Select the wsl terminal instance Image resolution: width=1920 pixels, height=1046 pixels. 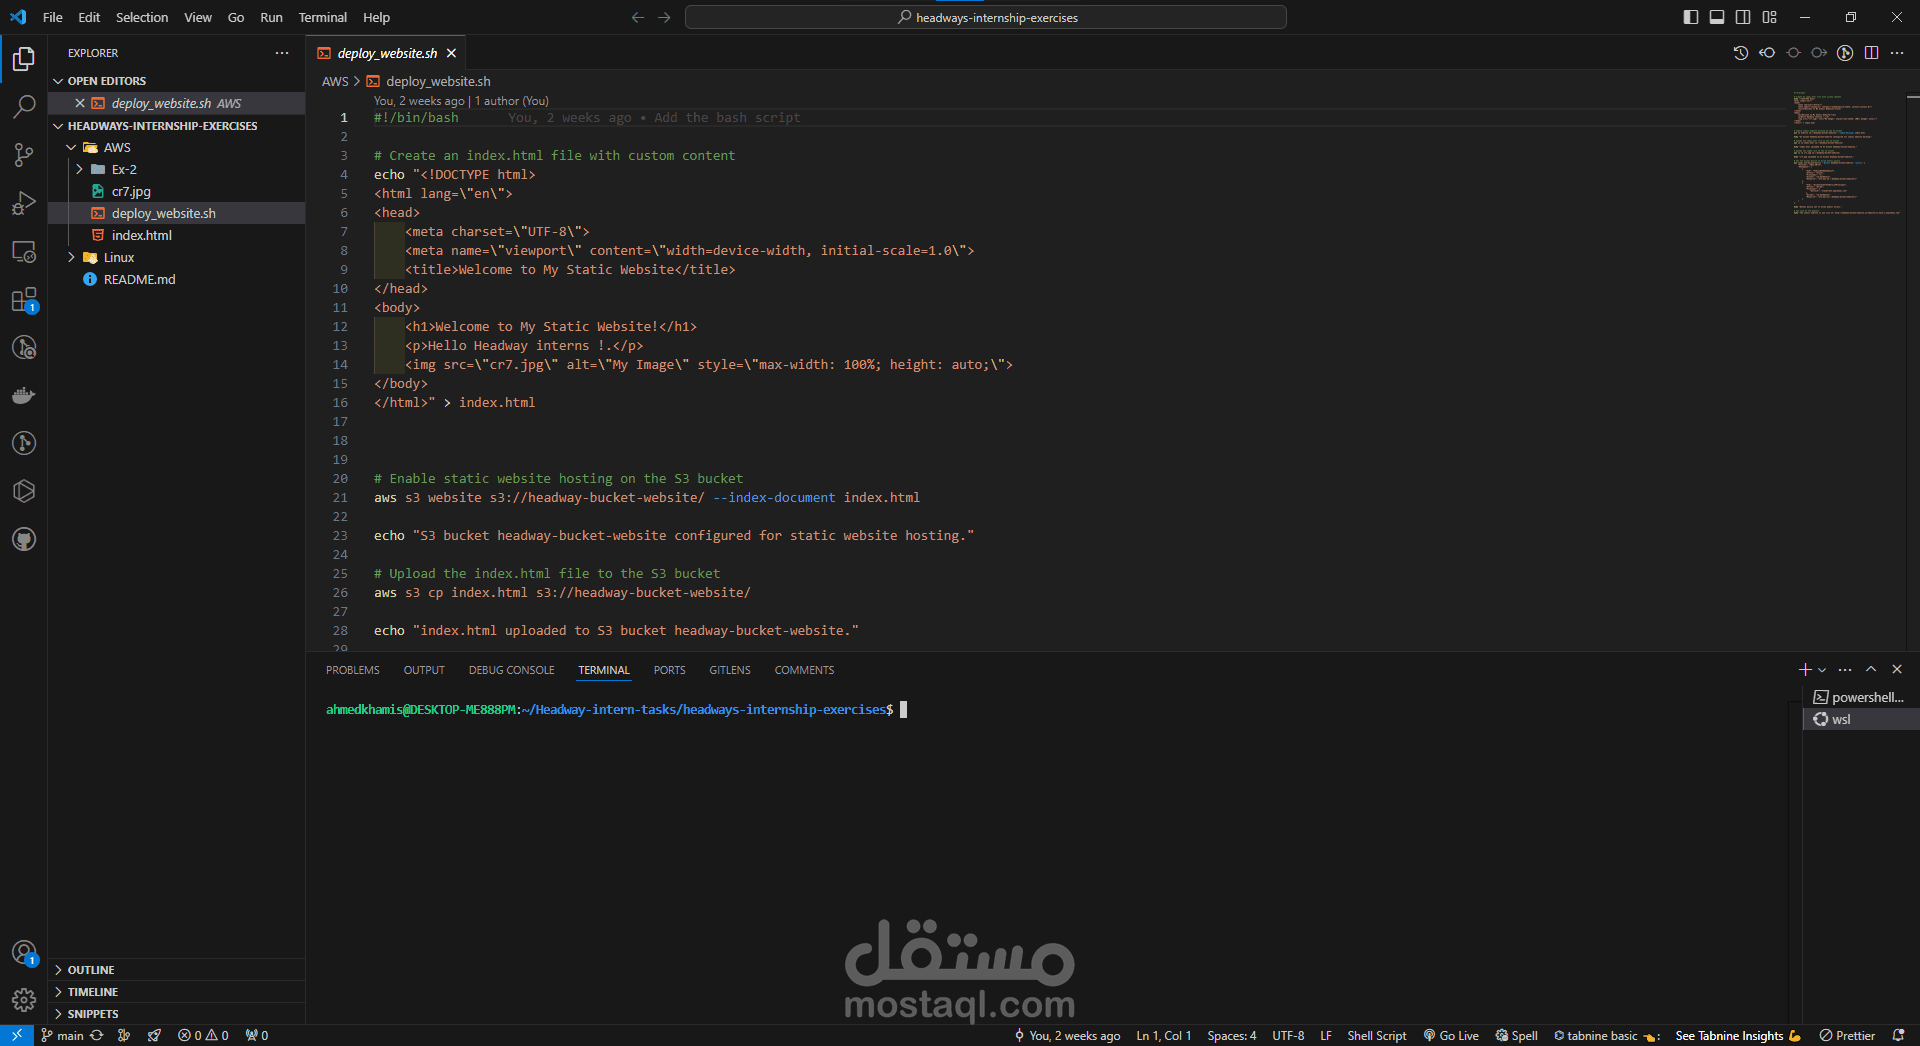click(1860, 719)
